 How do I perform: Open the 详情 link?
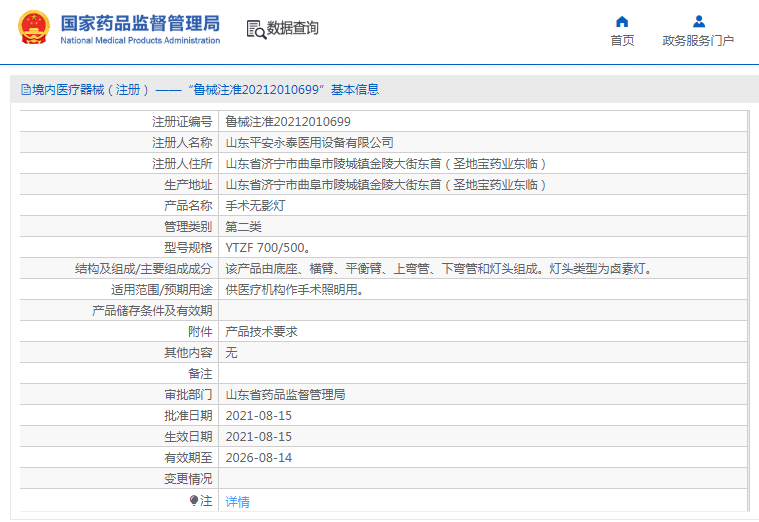click(x=237, y=502)
